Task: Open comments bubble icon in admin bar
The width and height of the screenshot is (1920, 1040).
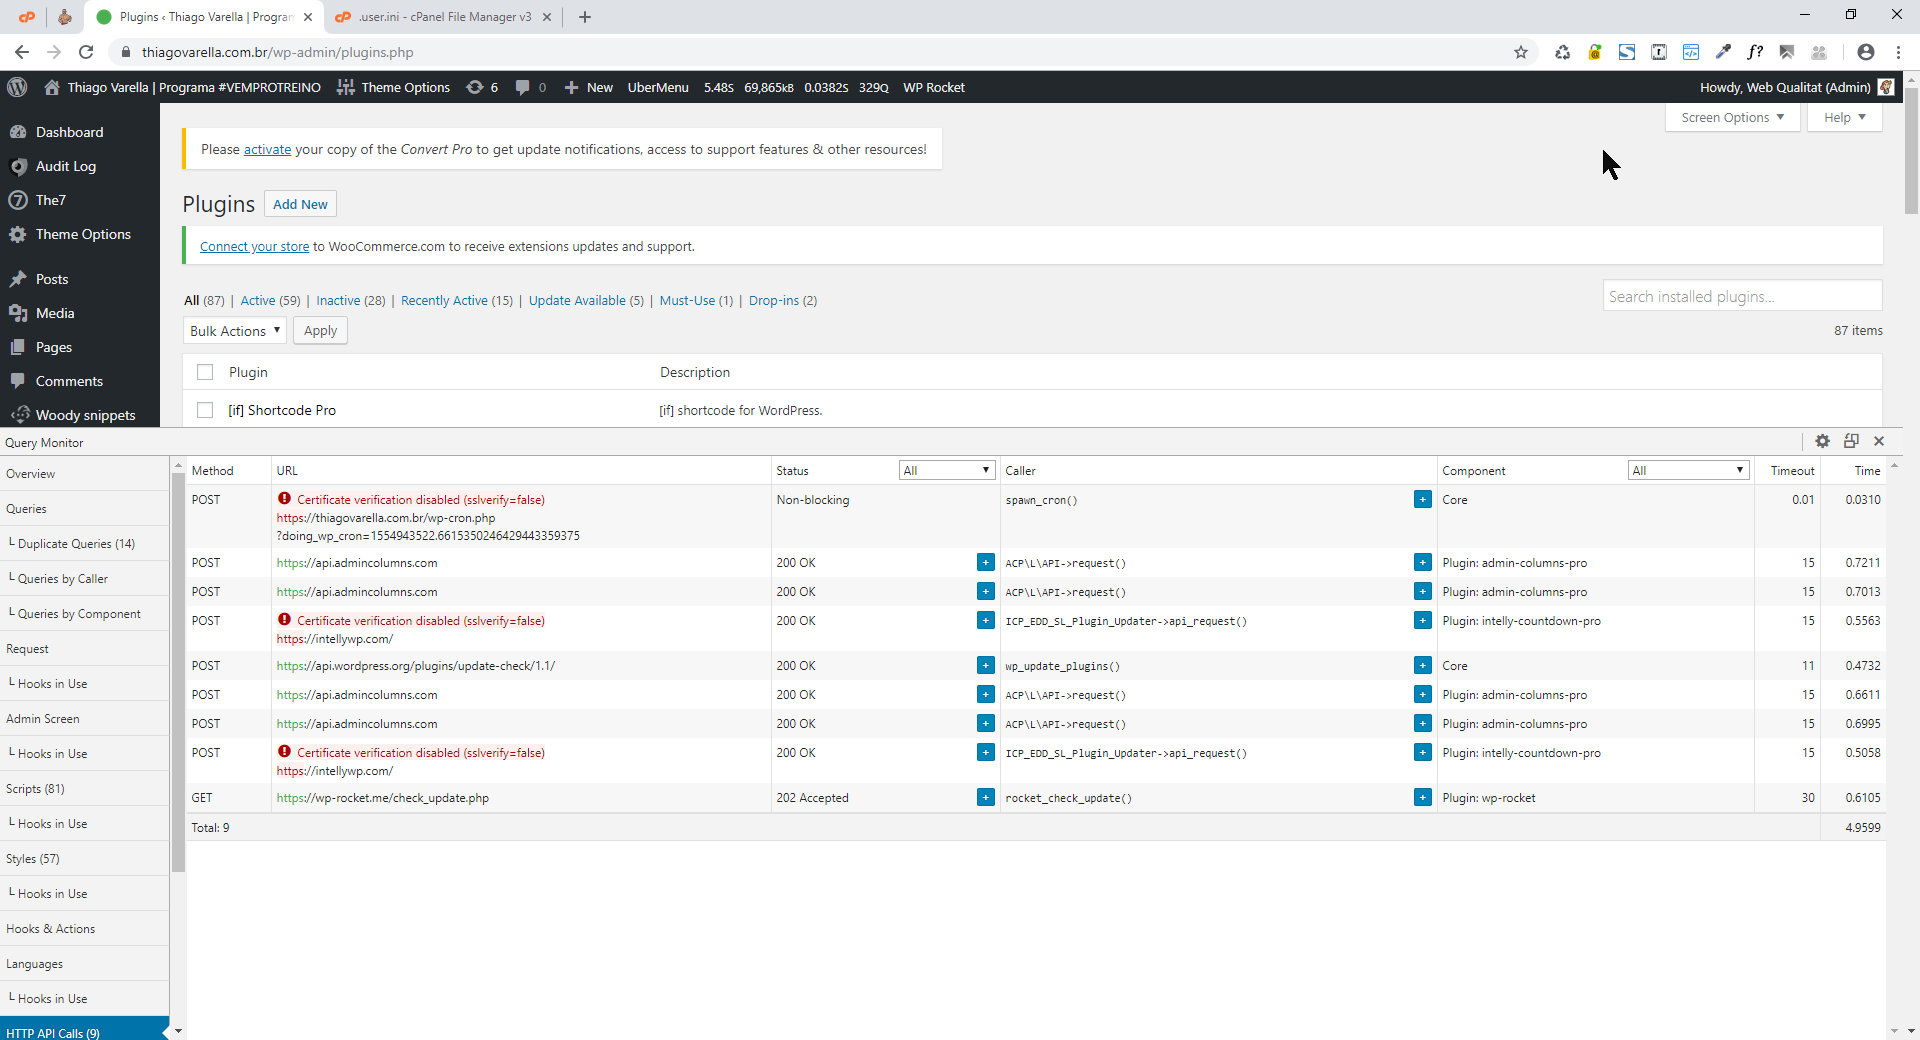Action: coord(530,87)
